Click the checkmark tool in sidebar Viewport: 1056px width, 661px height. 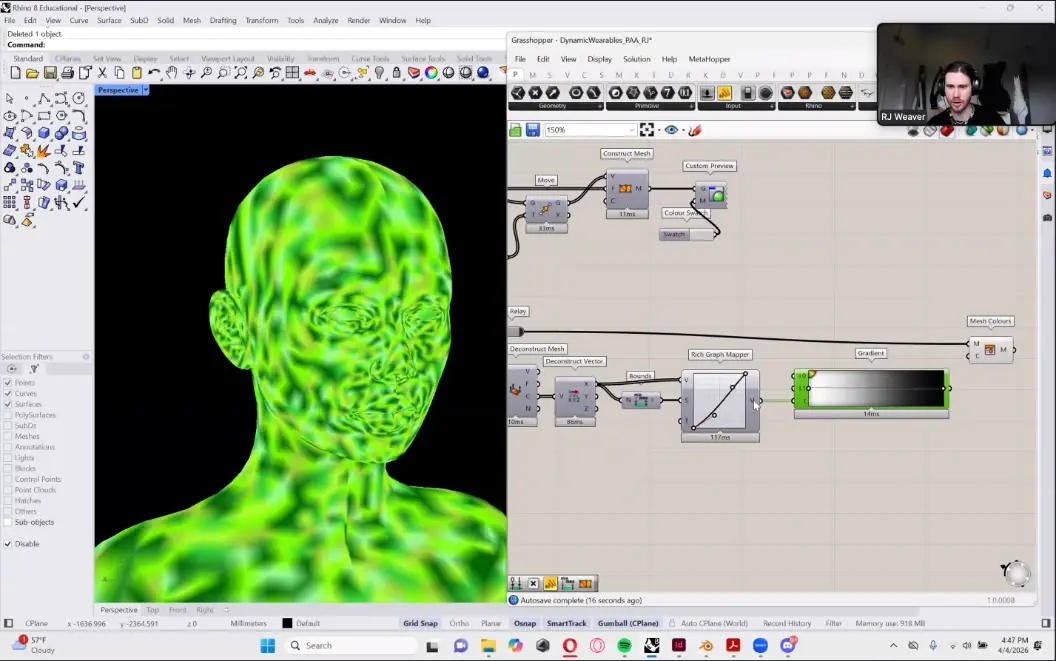pyautogui.click(x=79, y=202)
